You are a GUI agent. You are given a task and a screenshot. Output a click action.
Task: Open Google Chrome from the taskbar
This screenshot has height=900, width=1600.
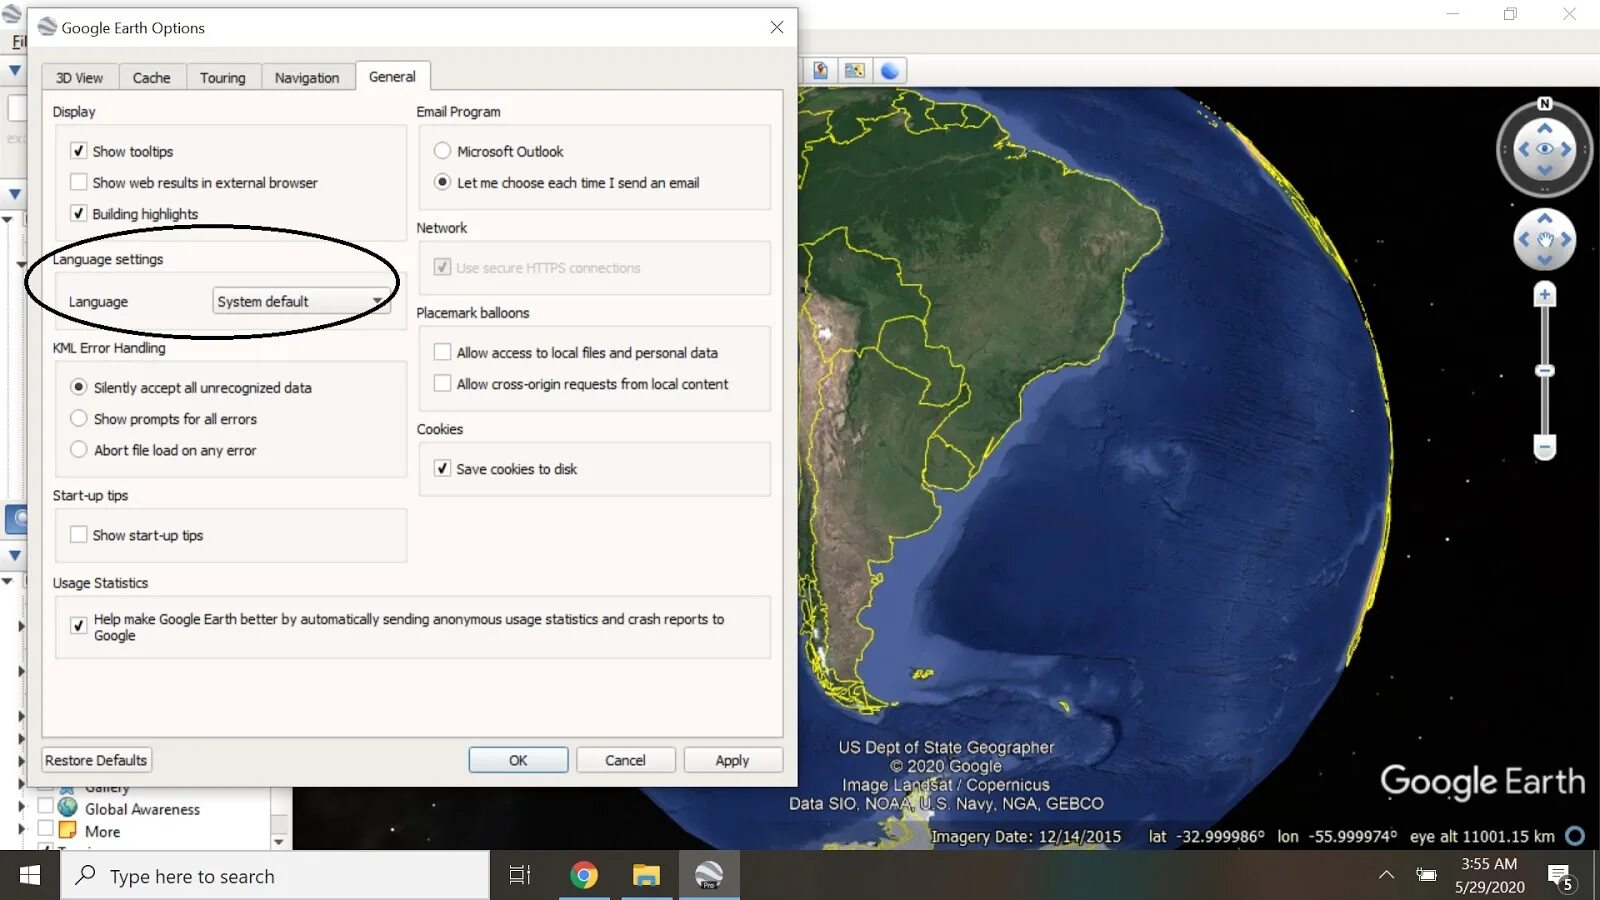584,876
